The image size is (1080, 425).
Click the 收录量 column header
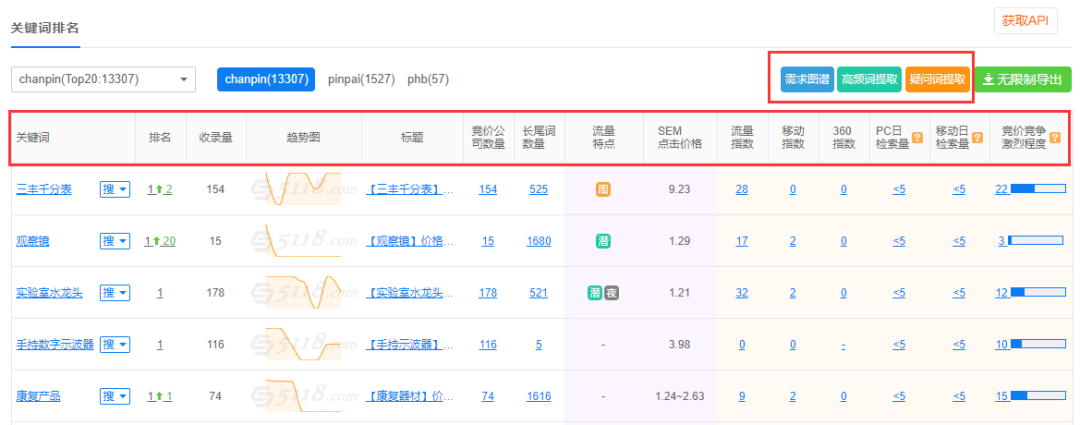click(x=216, y=138)
